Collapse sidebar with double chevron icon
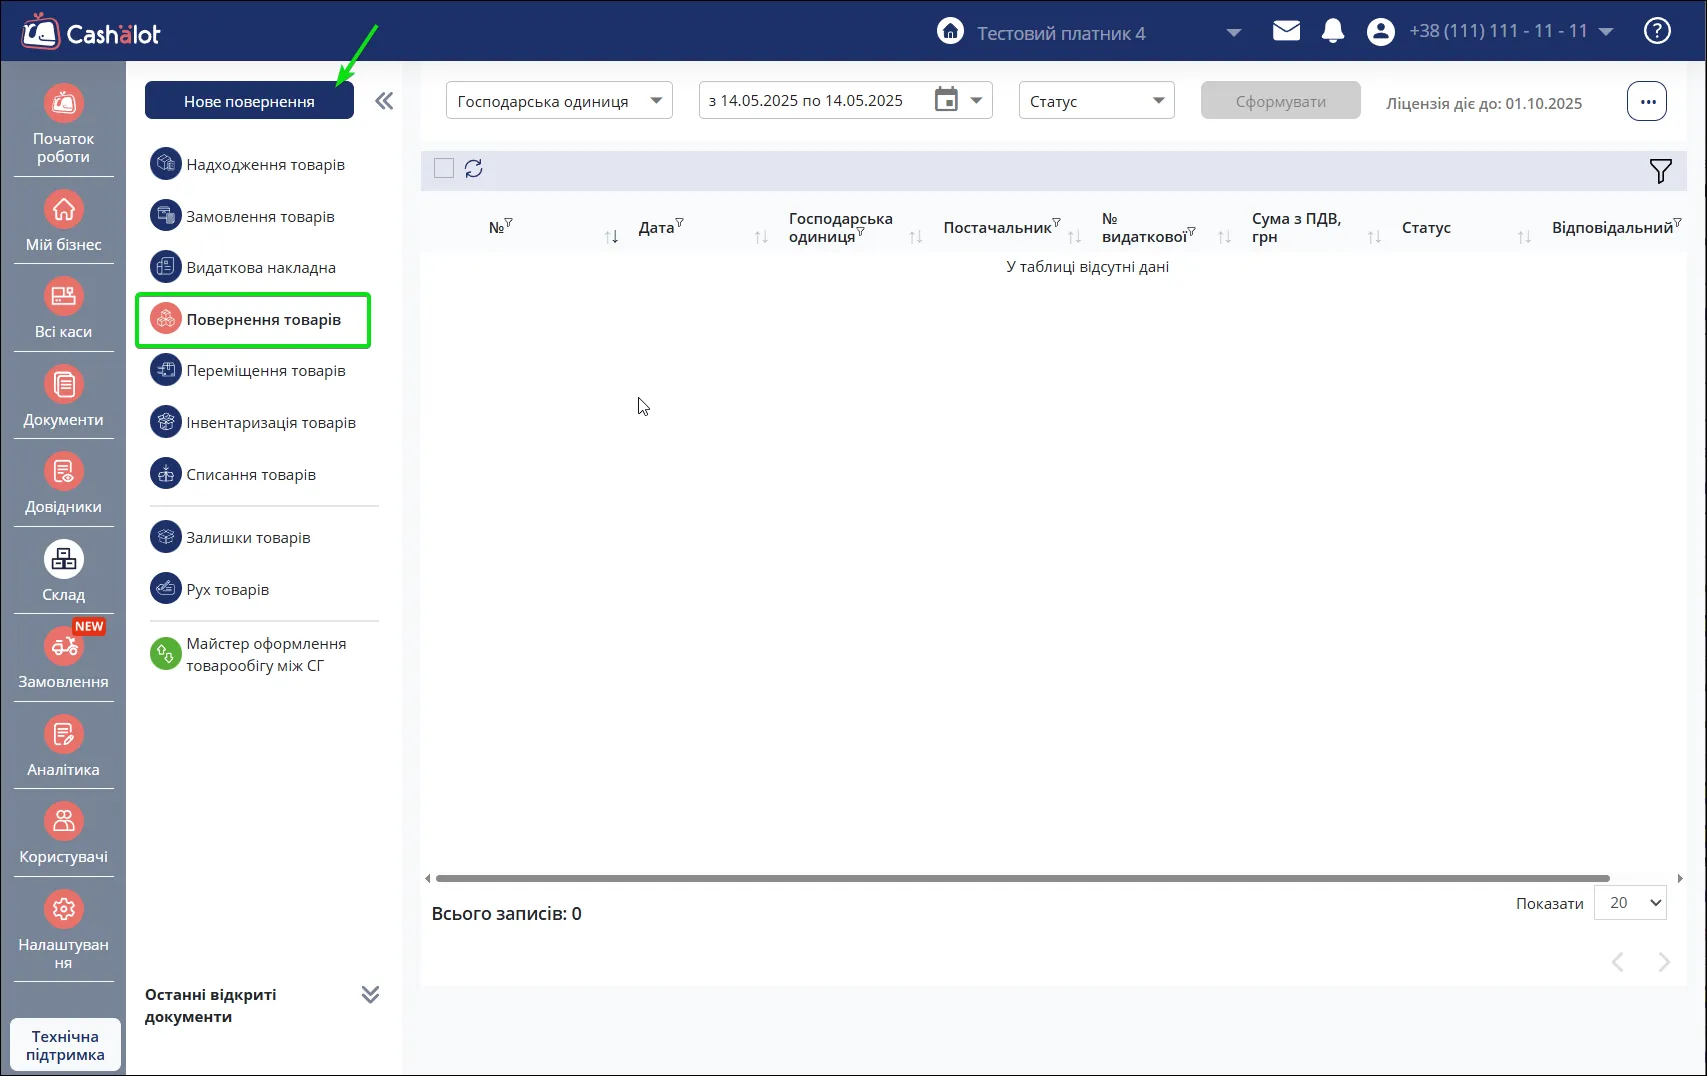 coord(384,101)
